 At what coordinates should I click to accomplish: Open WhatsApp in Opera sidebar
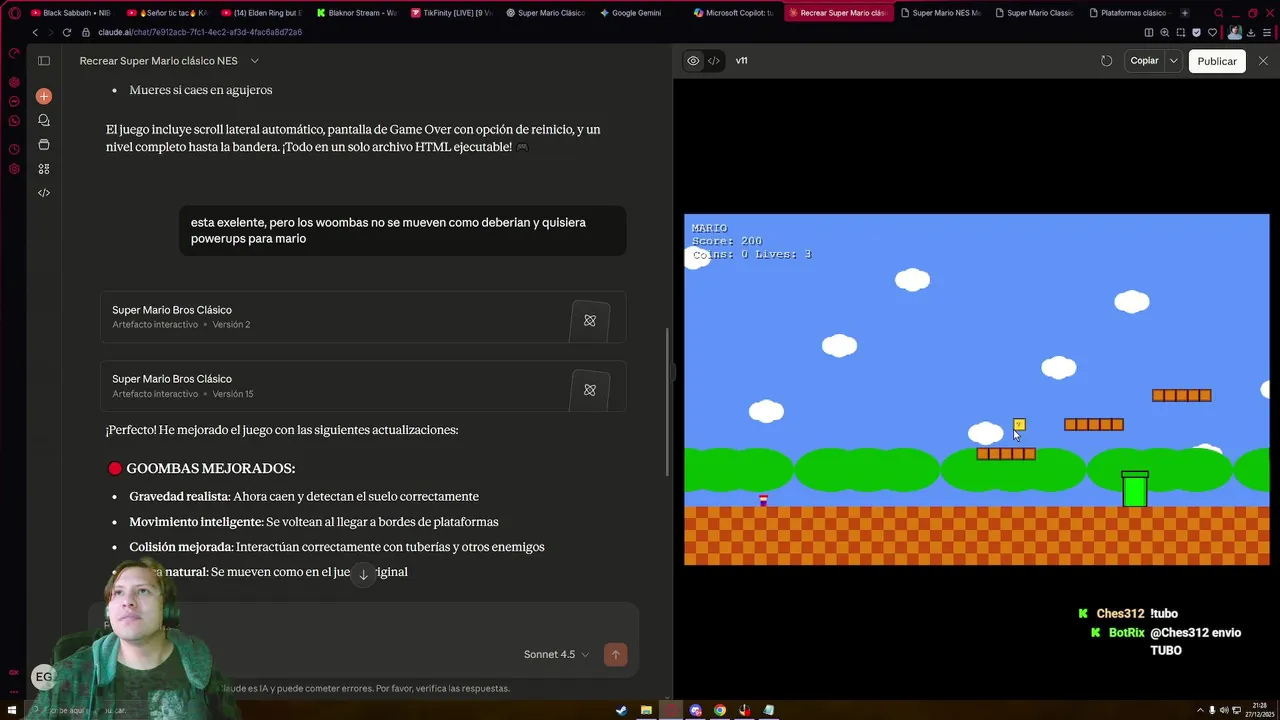(x=14, y=120)
